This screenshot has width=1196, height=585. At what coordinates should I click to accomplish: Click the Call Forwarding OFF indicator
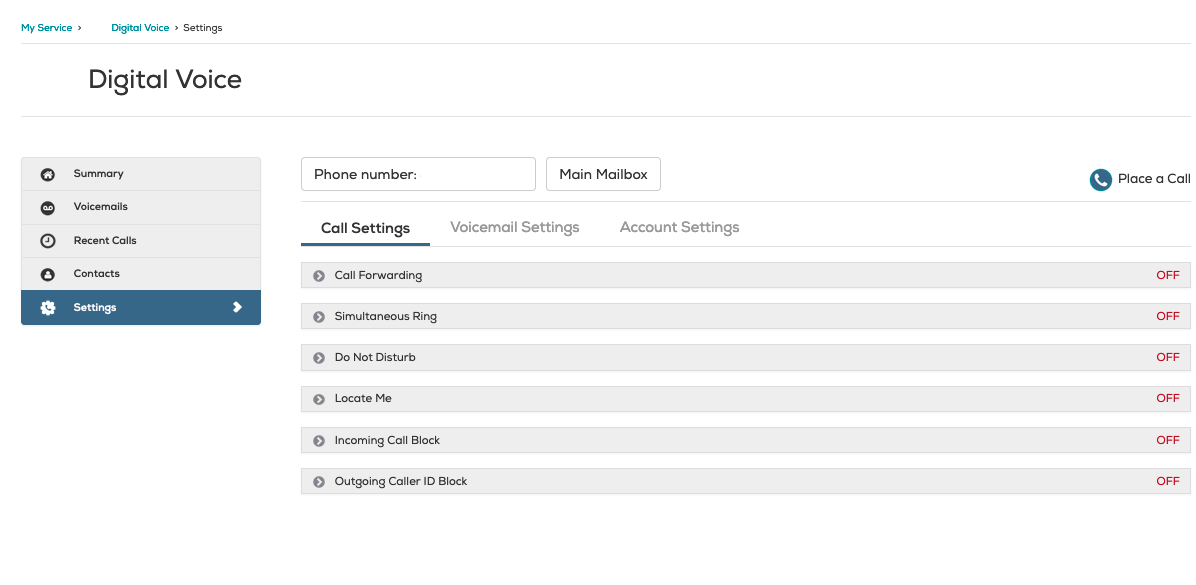1168,275
